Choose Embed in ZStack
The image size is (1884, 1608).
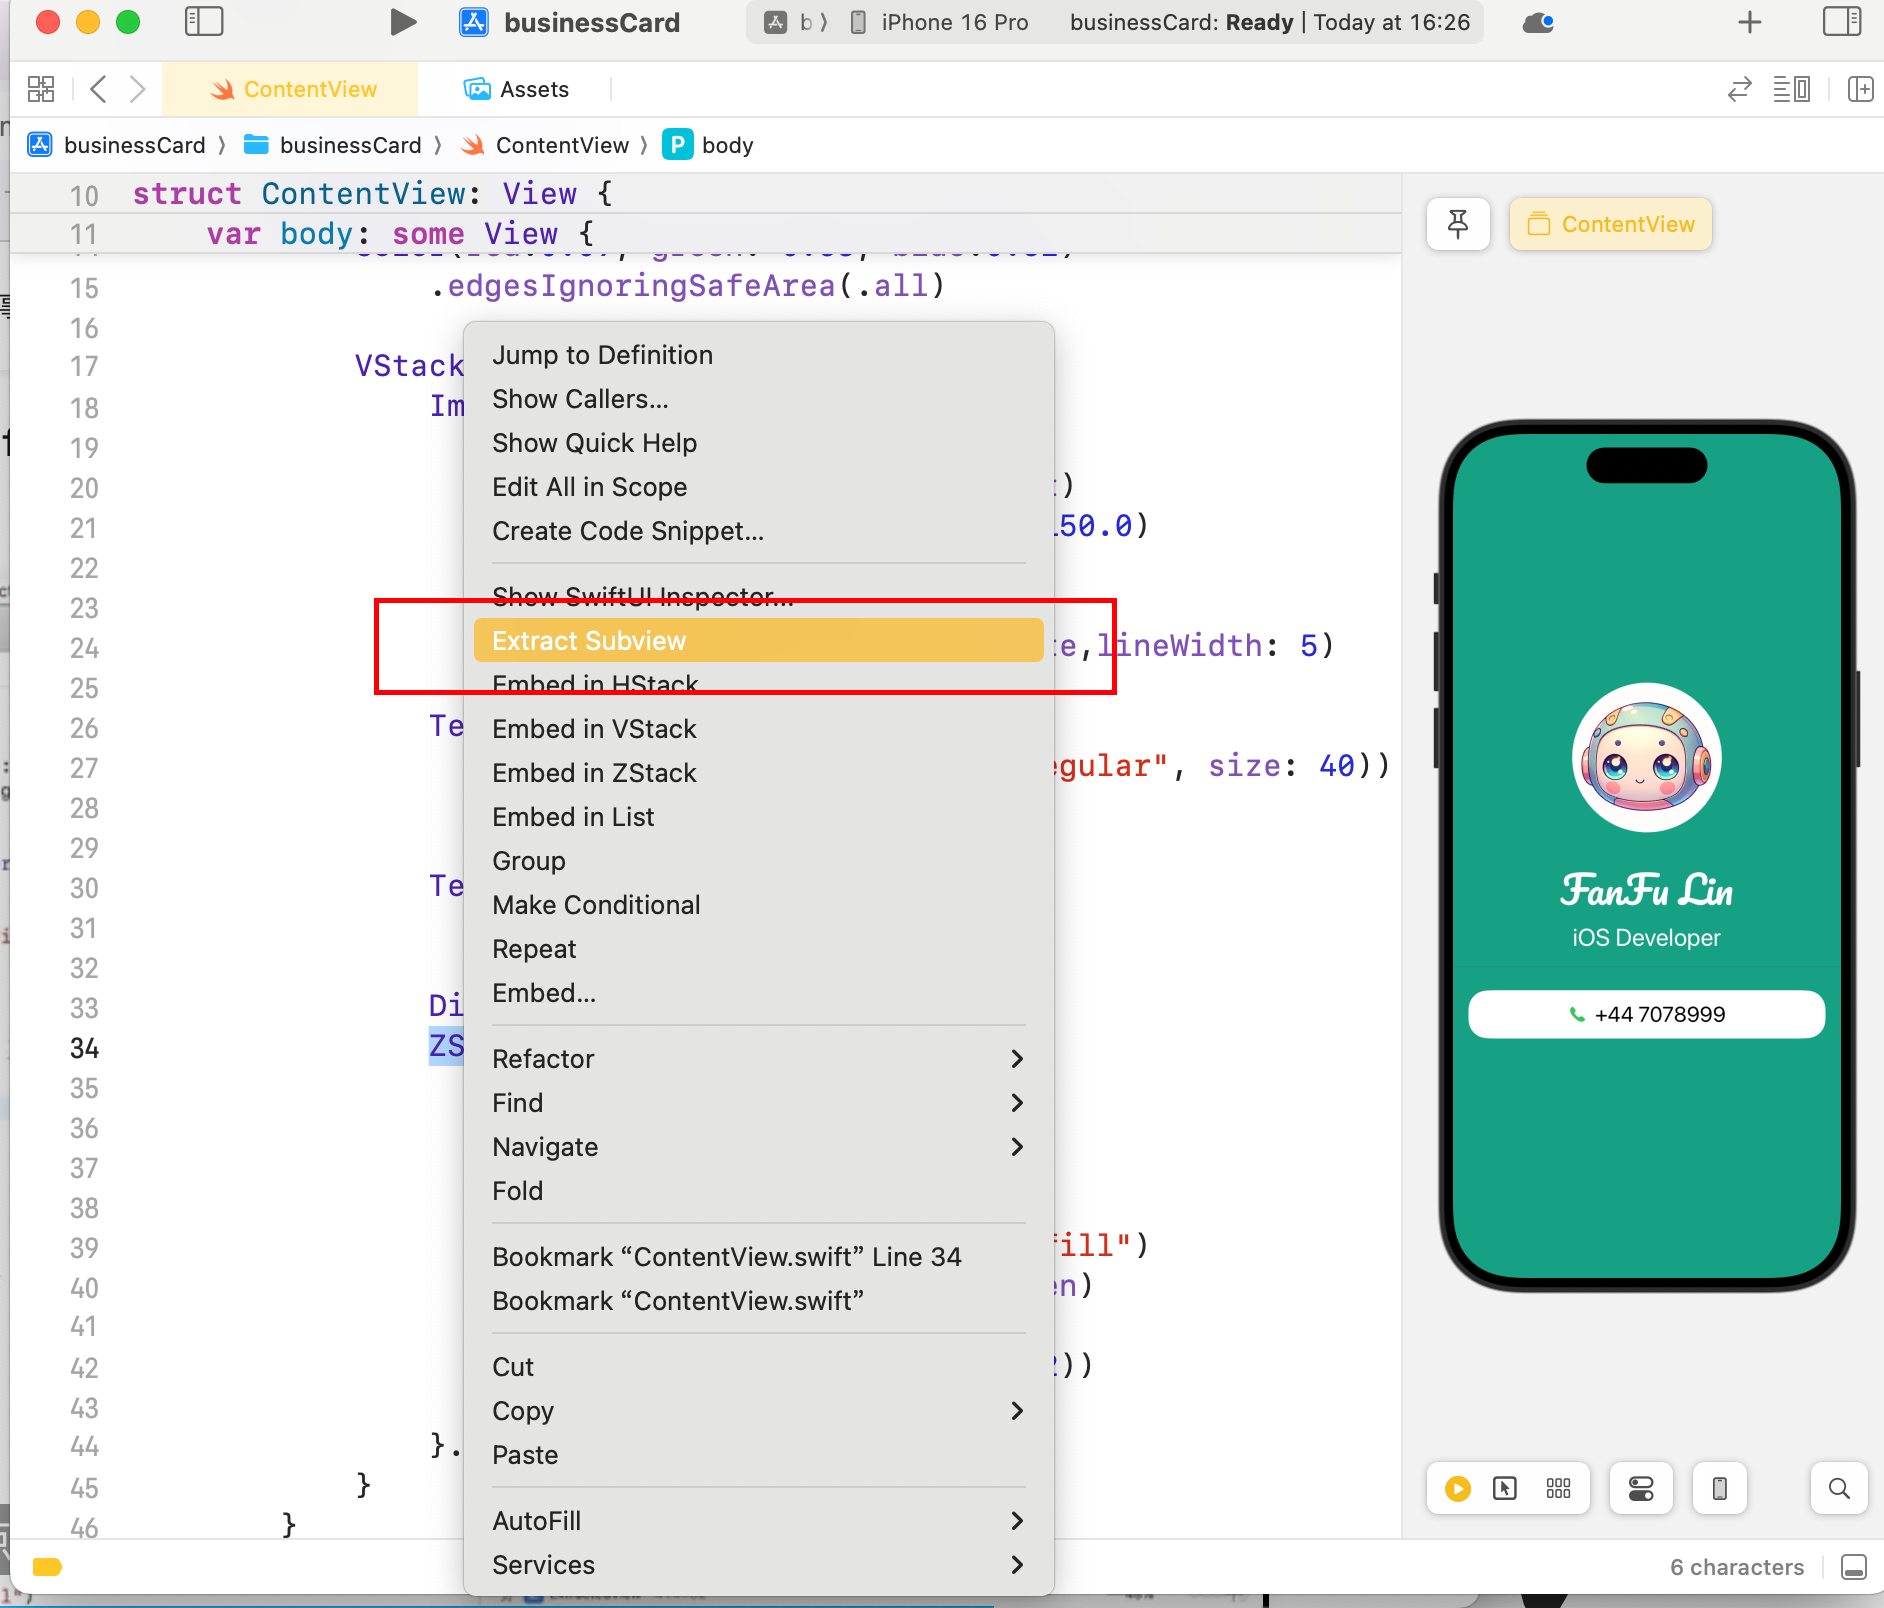(759, 773)
